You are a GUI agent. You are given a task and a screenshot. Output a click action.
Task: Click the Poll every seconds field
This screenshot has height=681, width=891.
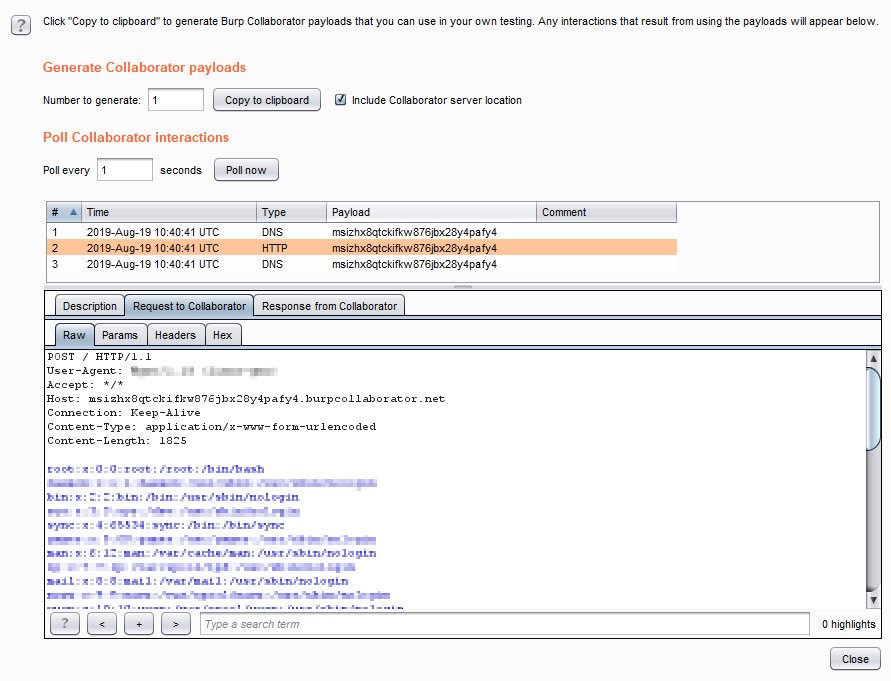(124, 169)
